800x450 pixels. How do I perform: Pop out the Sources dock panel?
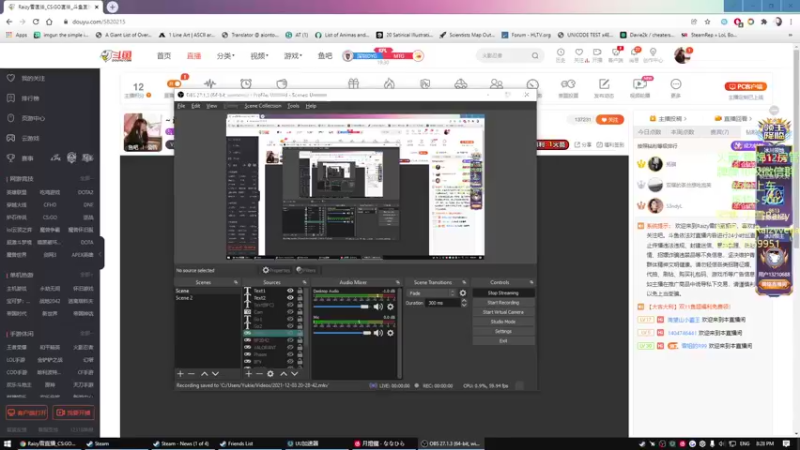point(305,282)
